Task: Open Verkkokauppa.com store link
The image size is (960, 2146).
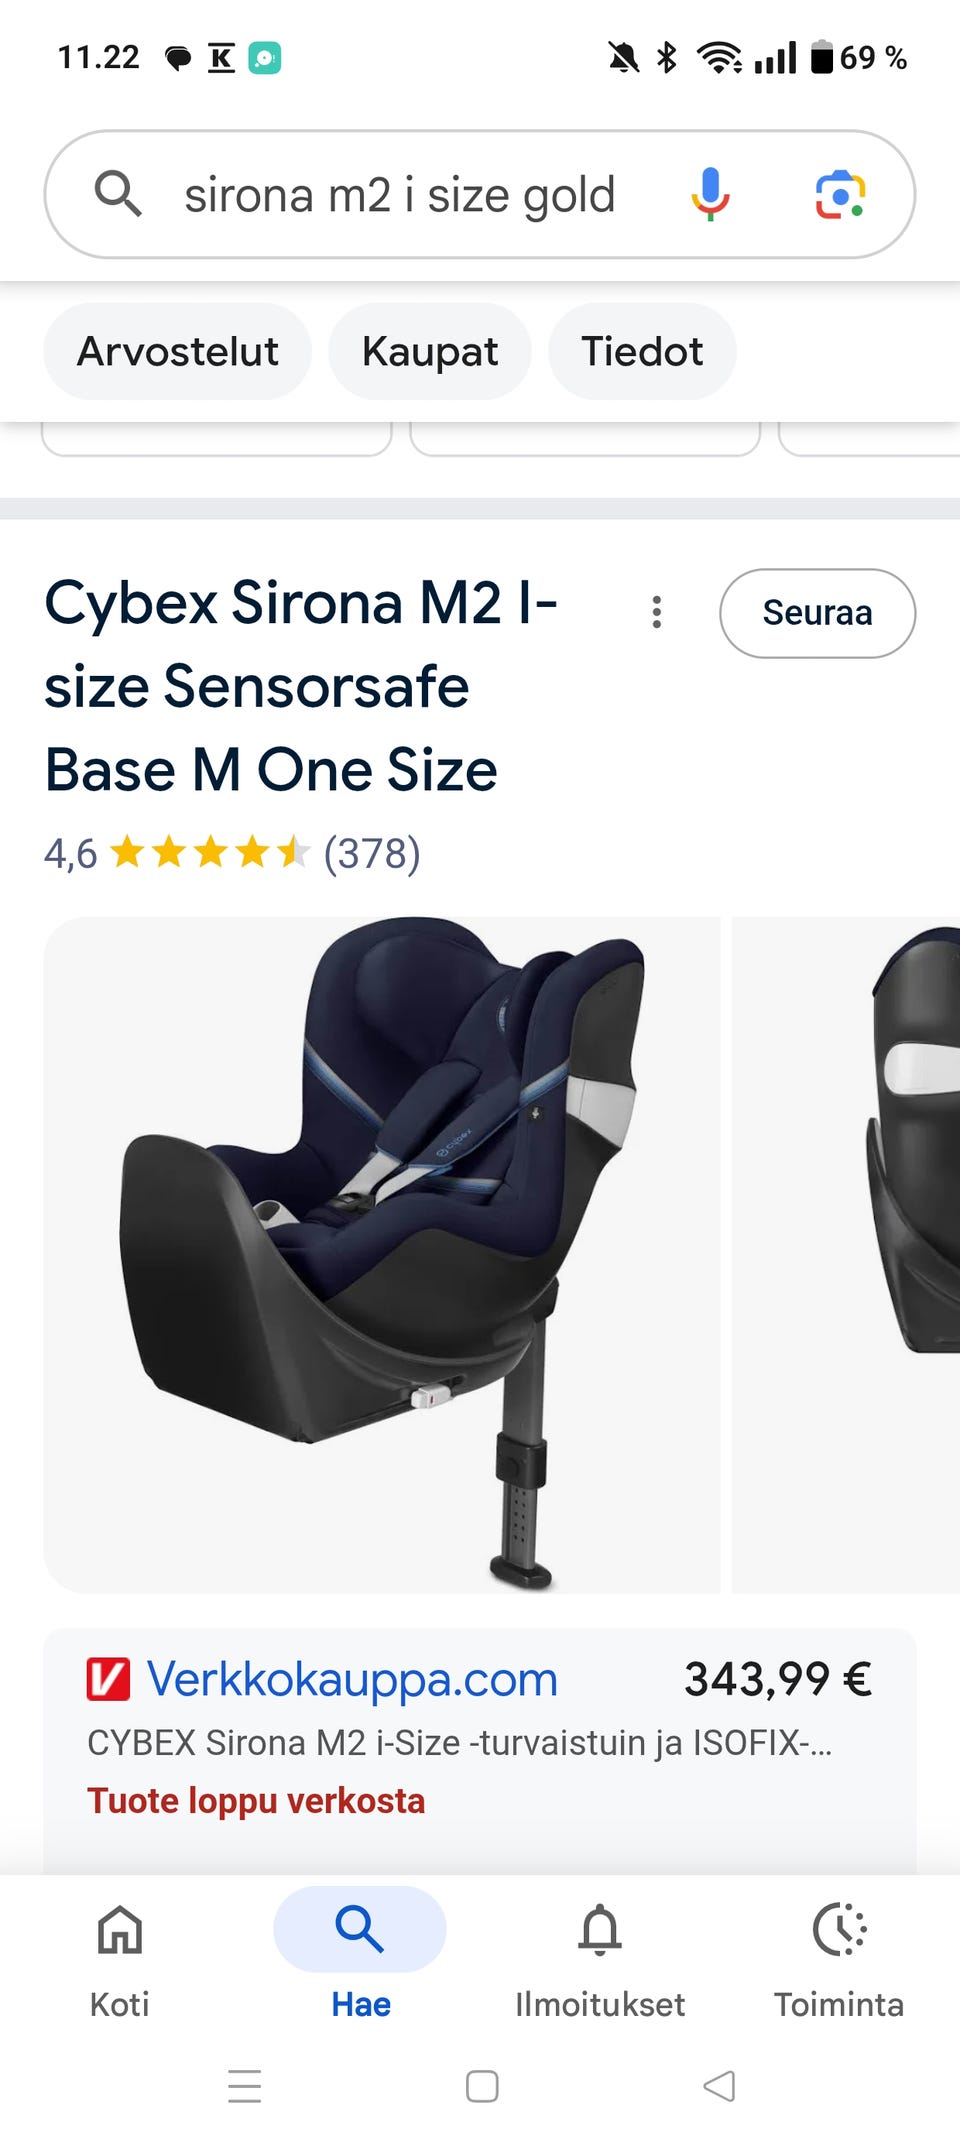Action: (x=352, y=1679)
